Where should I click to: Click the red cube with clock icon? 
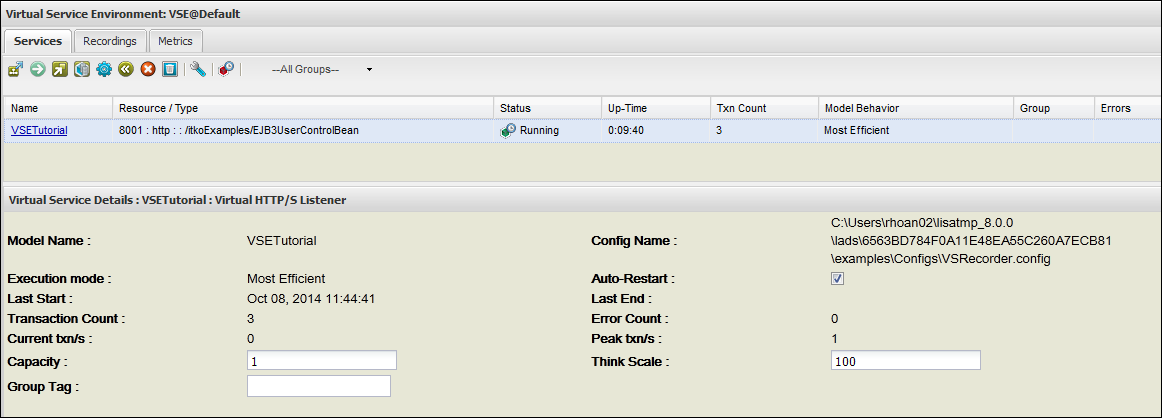click(x=226, y=69)
